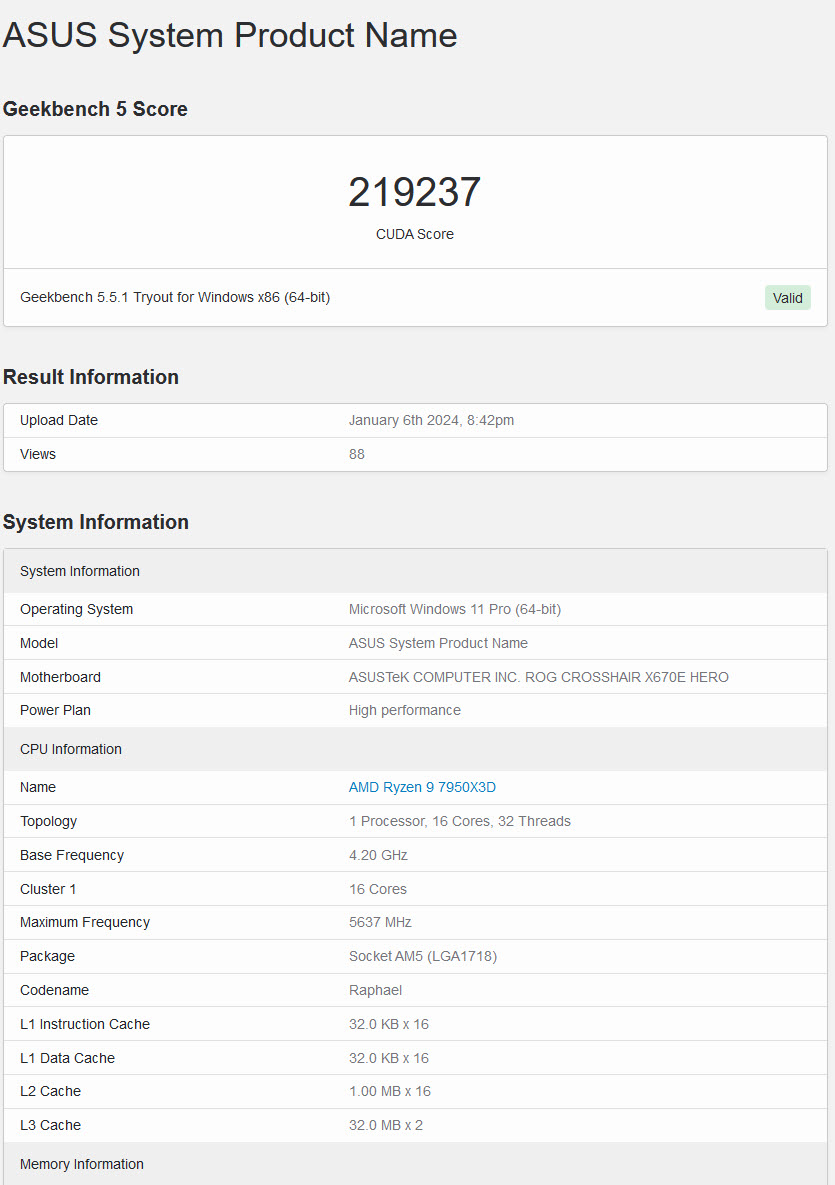Click the Memory Information header row
This screenshot has height=1185, width=835.
pyautogui.click(x=82, y=1164)
